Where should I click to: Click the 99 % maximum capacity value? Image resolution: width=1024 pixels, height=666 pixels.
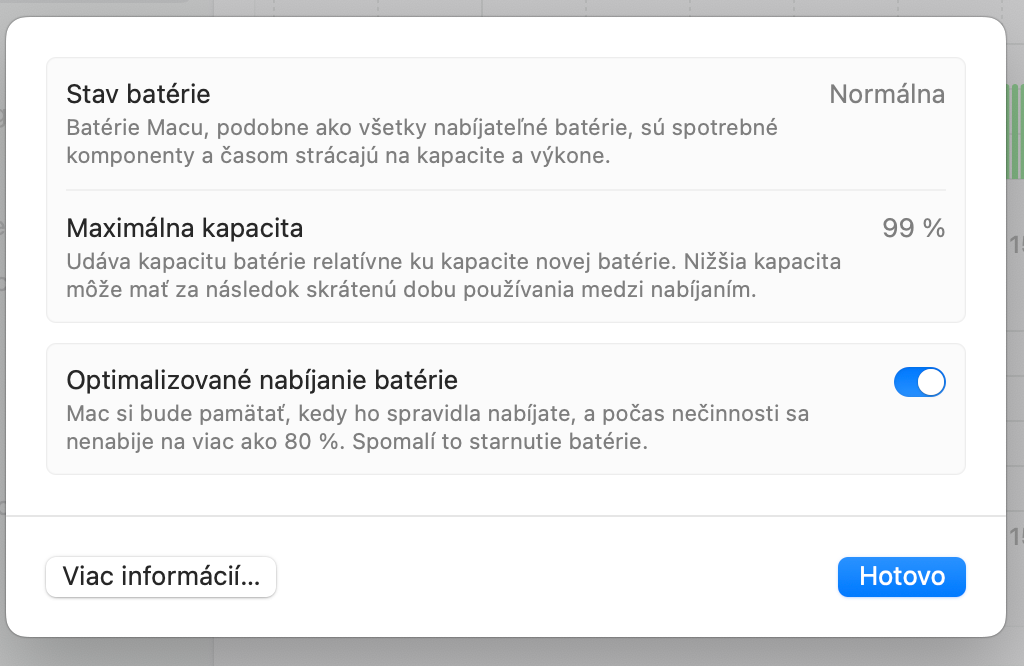tap(913, 228)
